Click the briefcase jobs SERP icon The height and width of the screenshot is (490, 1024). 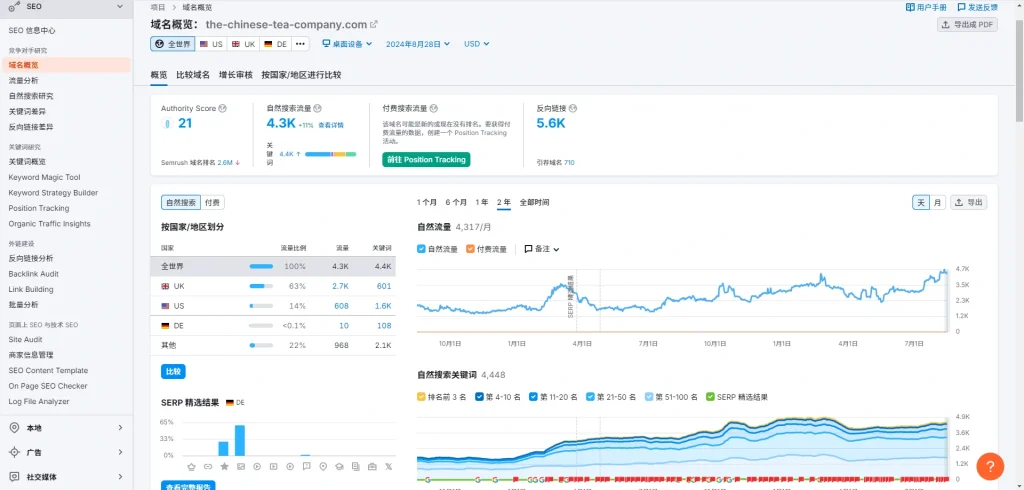pyautogui.click(x=372, y=466)
